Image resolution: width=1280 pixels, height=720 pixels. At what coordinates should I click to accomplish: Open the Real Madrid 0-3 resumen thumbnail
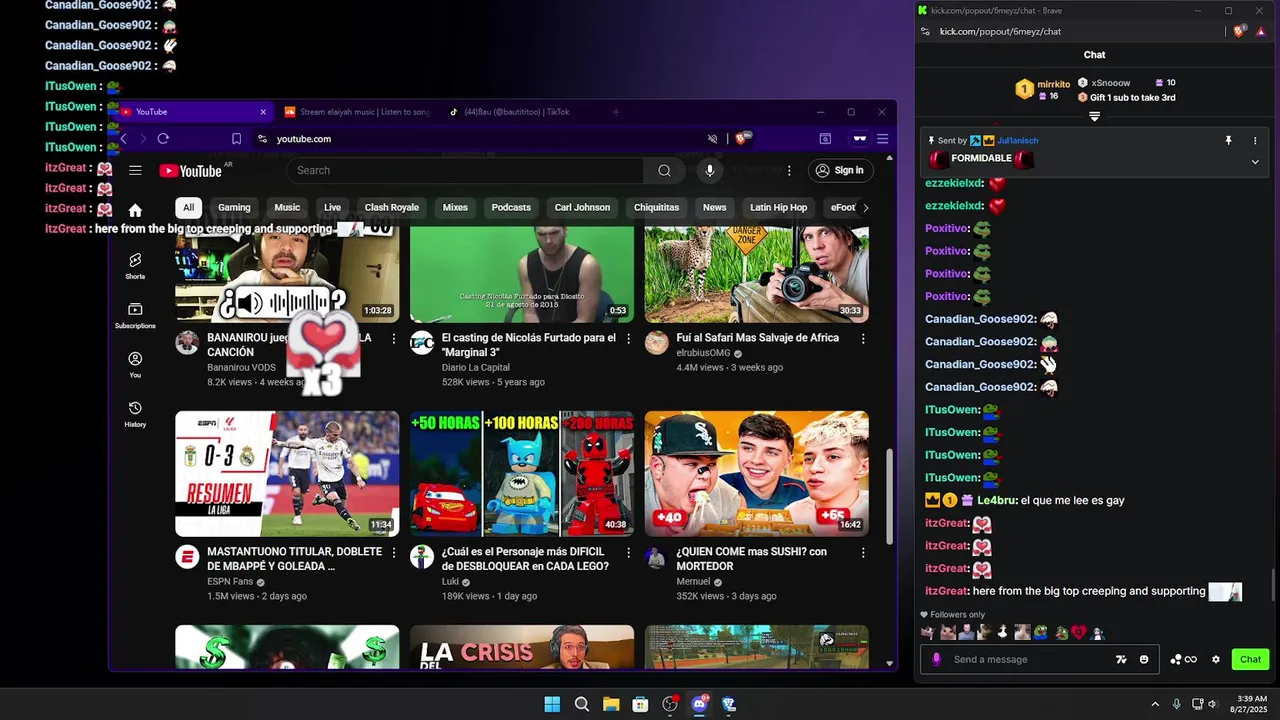point(287,474)
